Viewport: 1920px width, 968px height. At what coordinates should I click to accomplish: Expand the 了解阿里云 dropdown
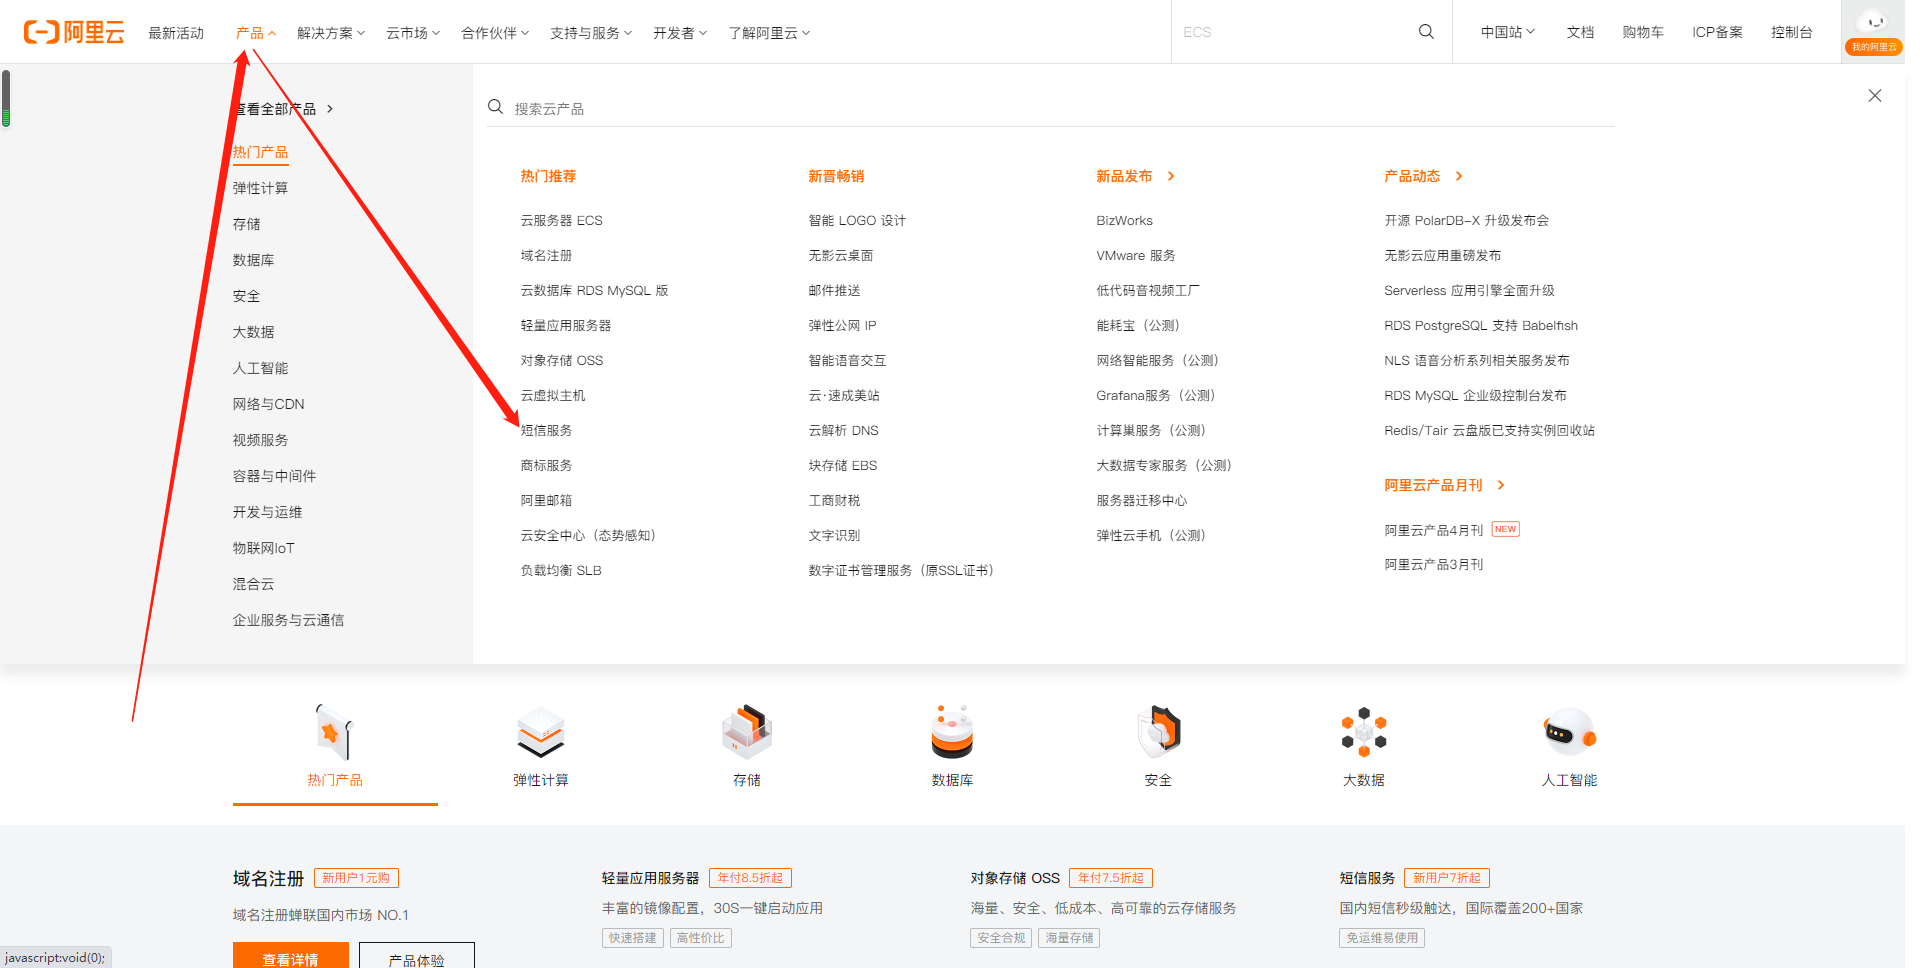pos(769,33)
